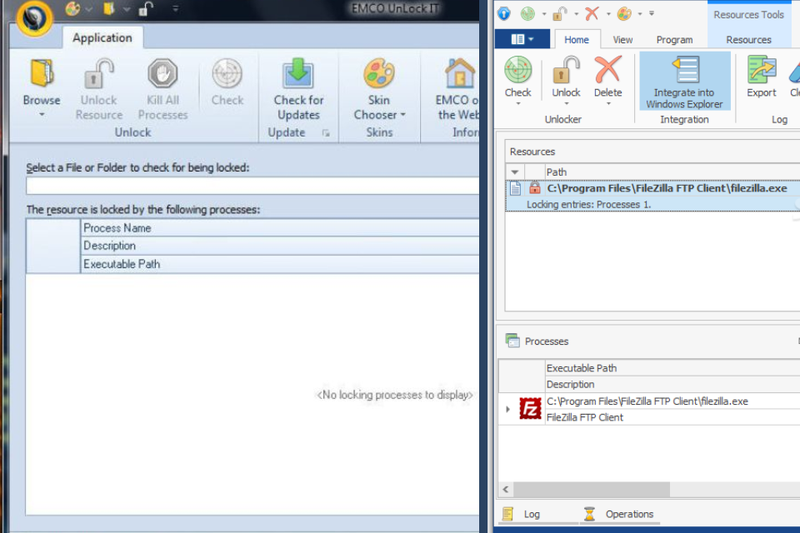
Task: Click the palette icon in left window title bar
Action: pyautogui.click(x=73, y=9)
